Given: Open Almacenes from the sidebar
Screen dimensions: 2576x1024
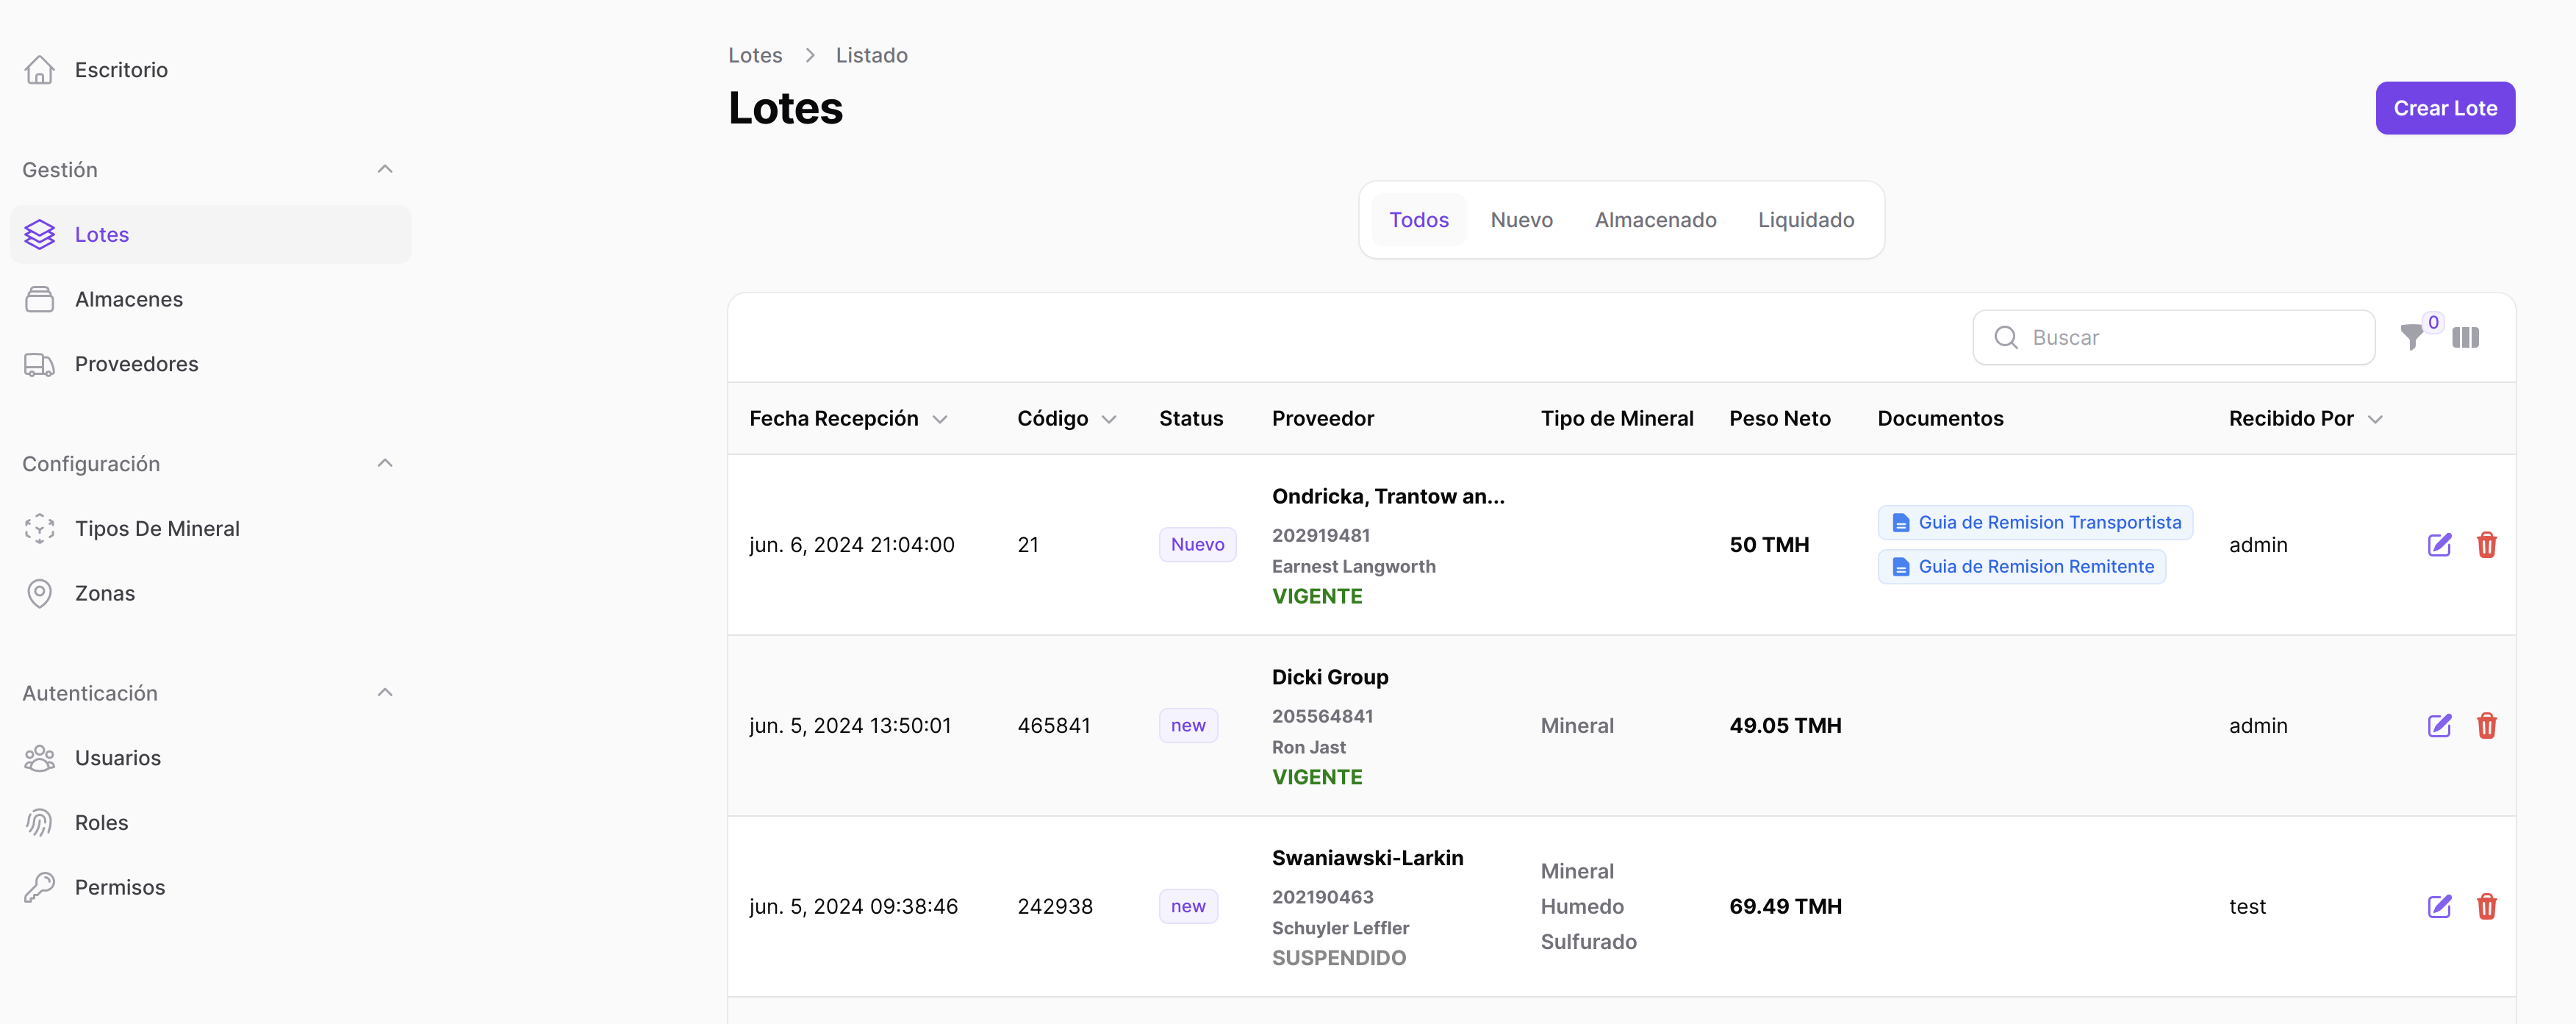Looking at the screenshot, I should coord(211,299).
